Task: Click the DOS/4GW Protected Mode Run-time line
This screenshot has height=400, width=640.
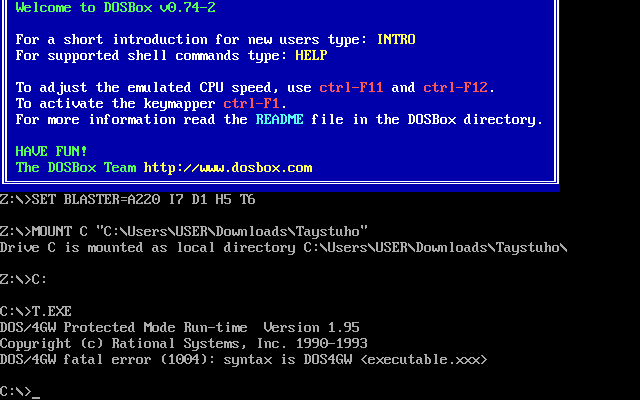Action: 180,327
